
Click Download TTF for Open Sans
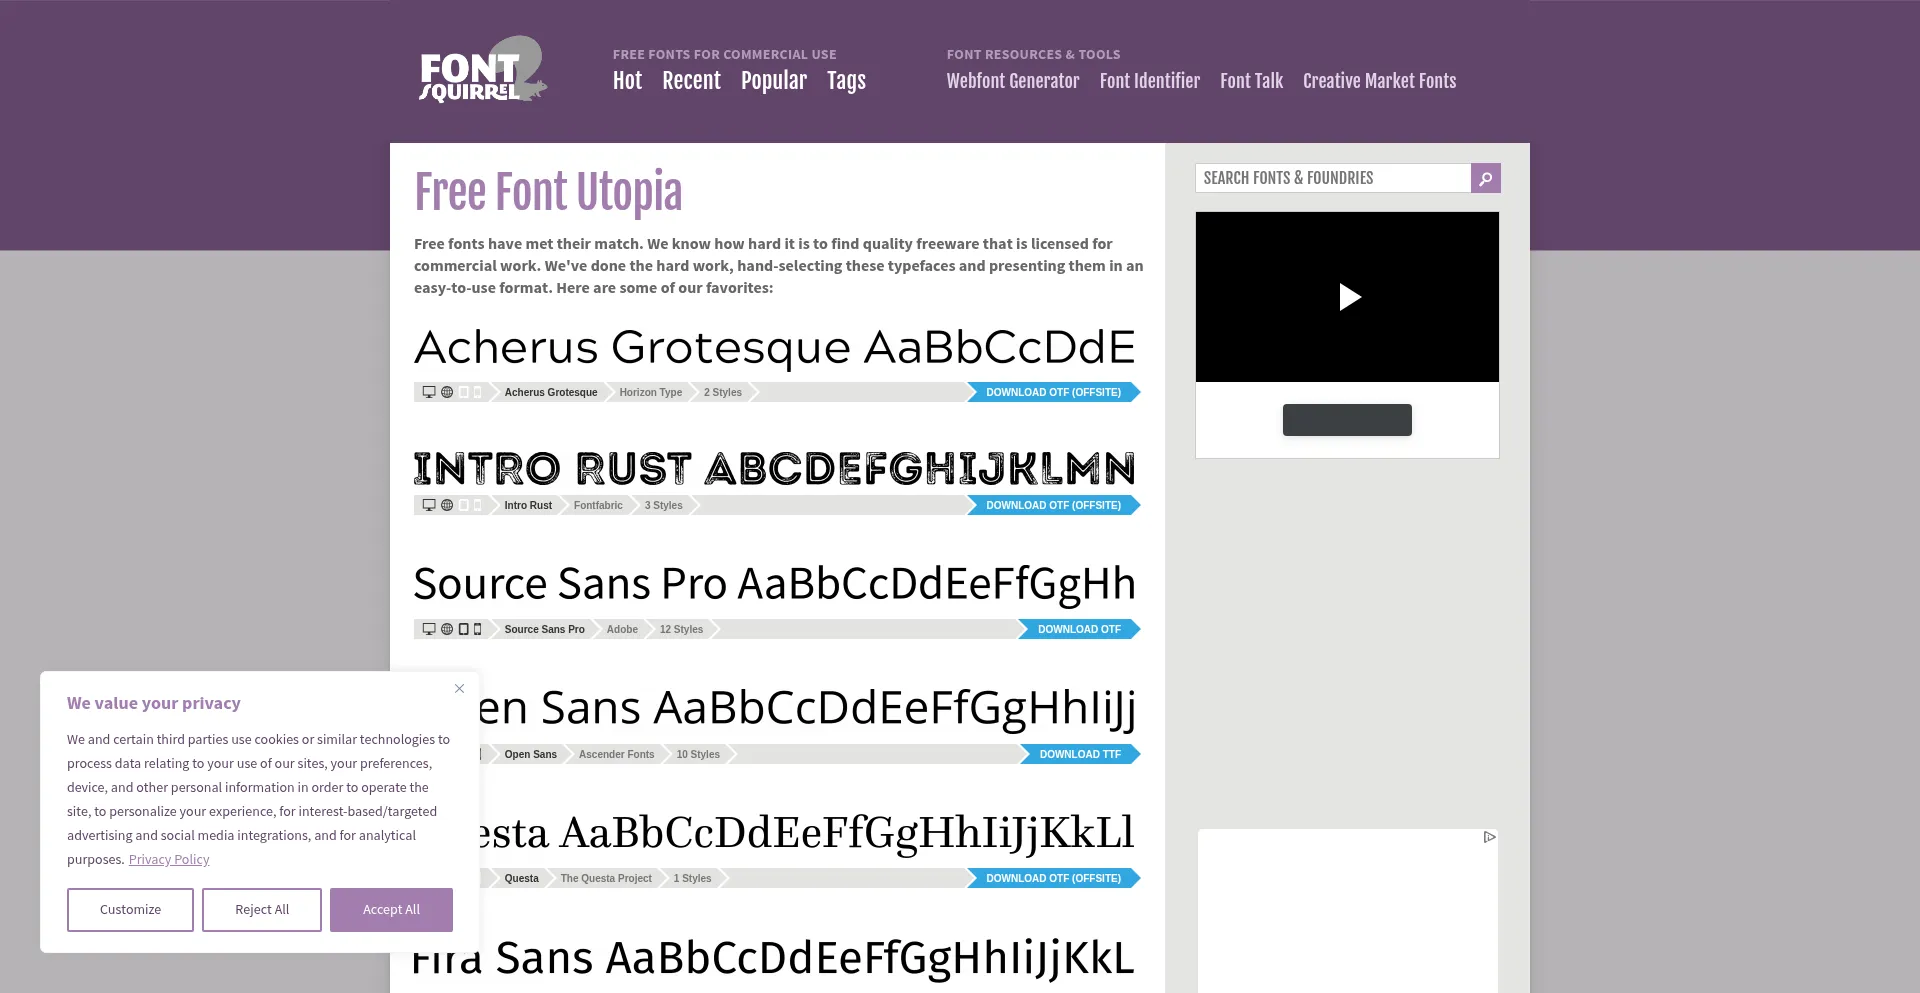[1080, 754]
